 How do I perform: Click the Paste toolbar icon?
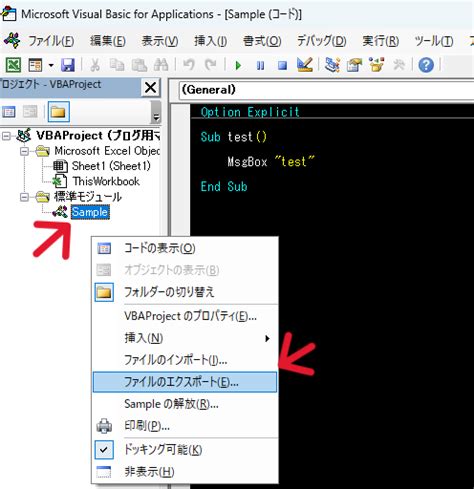pos(139,65)
